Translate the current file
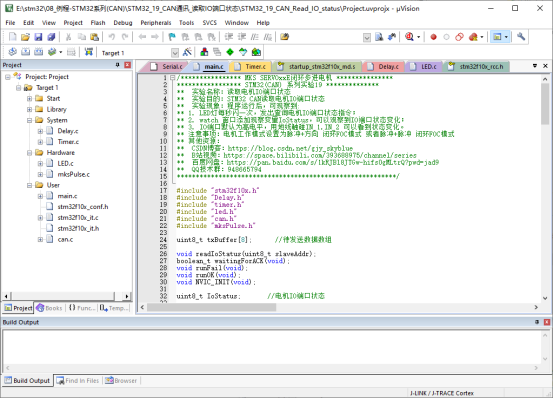Image resolution: width=554 pixels, height=398 pixels. (x=12, y=52)
